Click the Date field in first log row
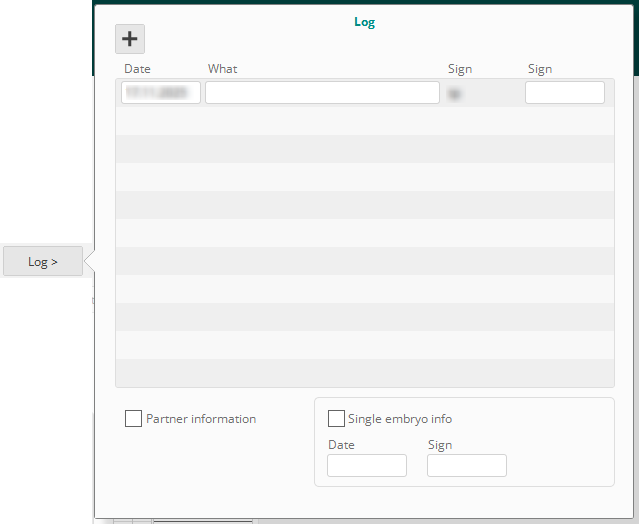This screenshot has height=524, width=639. coord(160,93)
